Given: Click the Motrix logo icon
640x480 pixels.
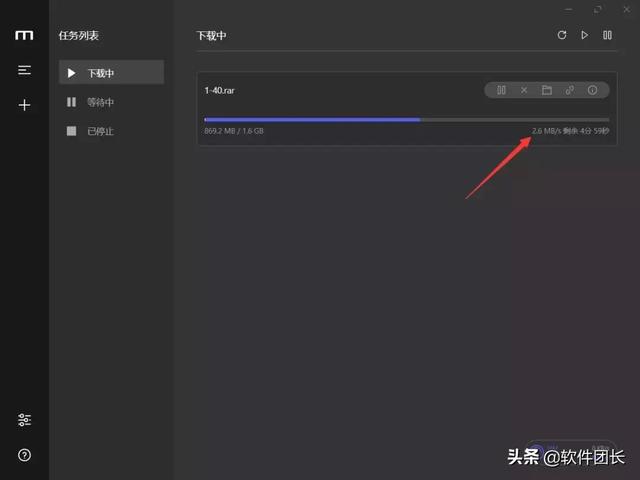Looking at the screenshot, I should click(x=24, y=36).
